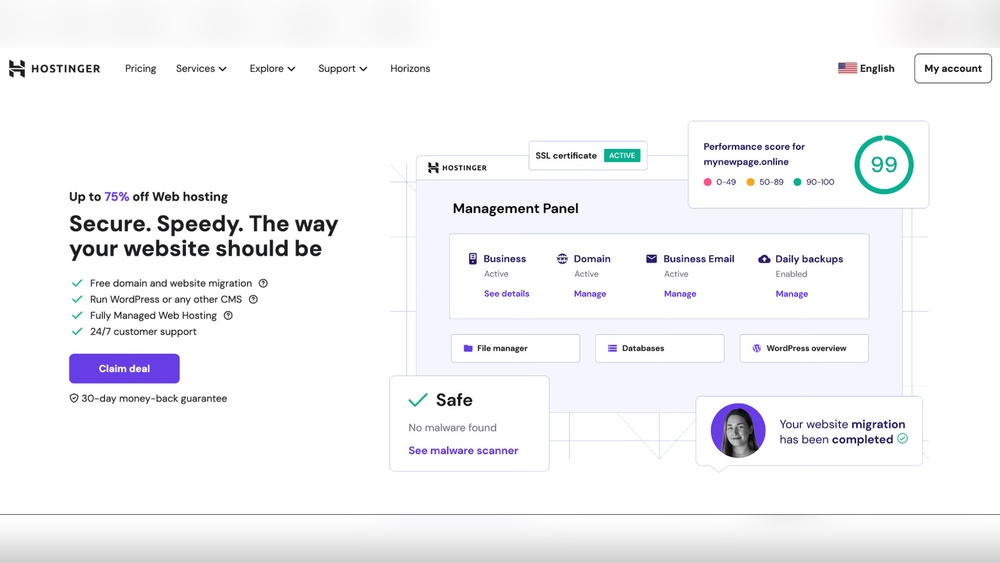The height and width of the screenshot is (563, 1000).
Task: Click the green Safe checkmark icon
Action: click(418, 400)
